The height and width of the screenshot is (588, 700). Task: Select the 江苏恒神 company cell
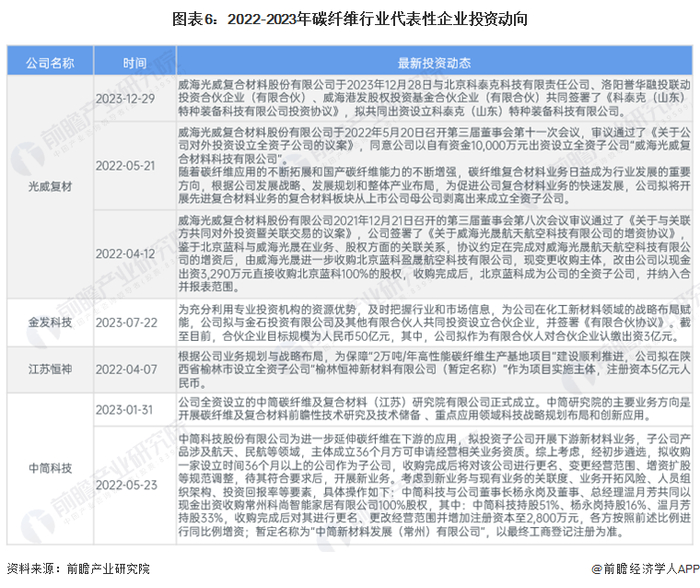50,369
